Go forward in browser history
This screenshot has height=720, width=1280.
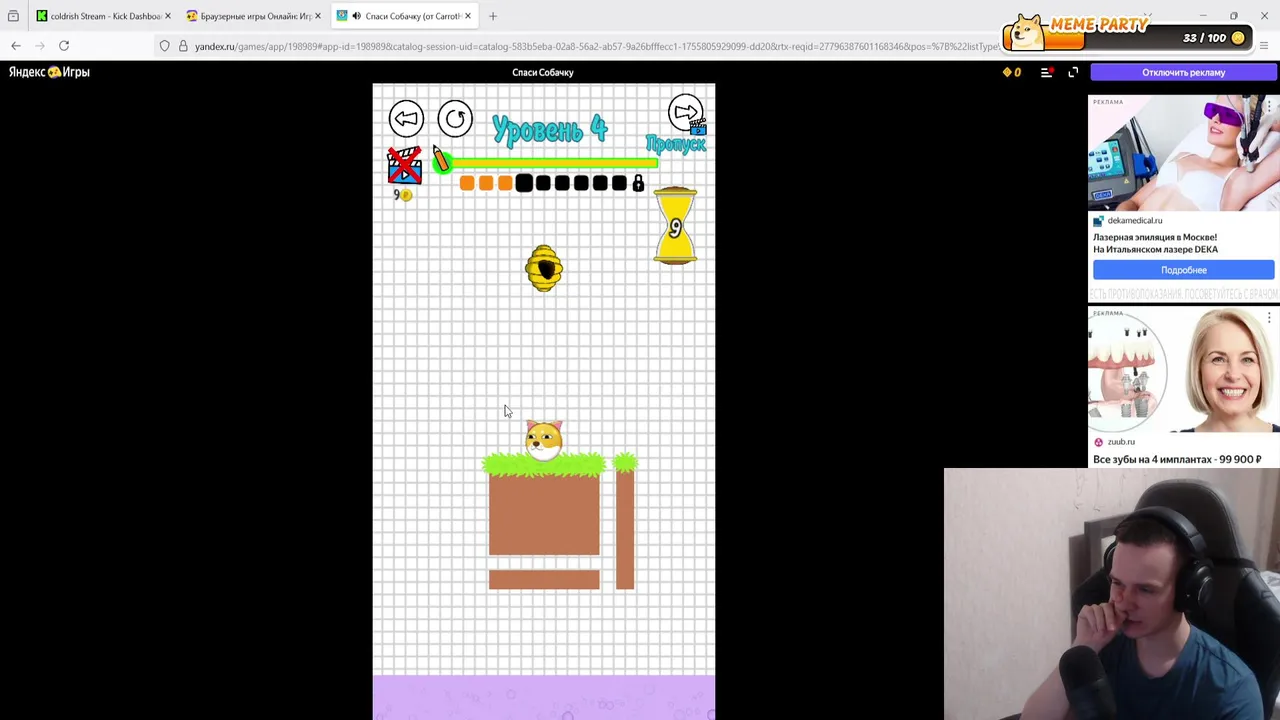click(x=40, y=46)
